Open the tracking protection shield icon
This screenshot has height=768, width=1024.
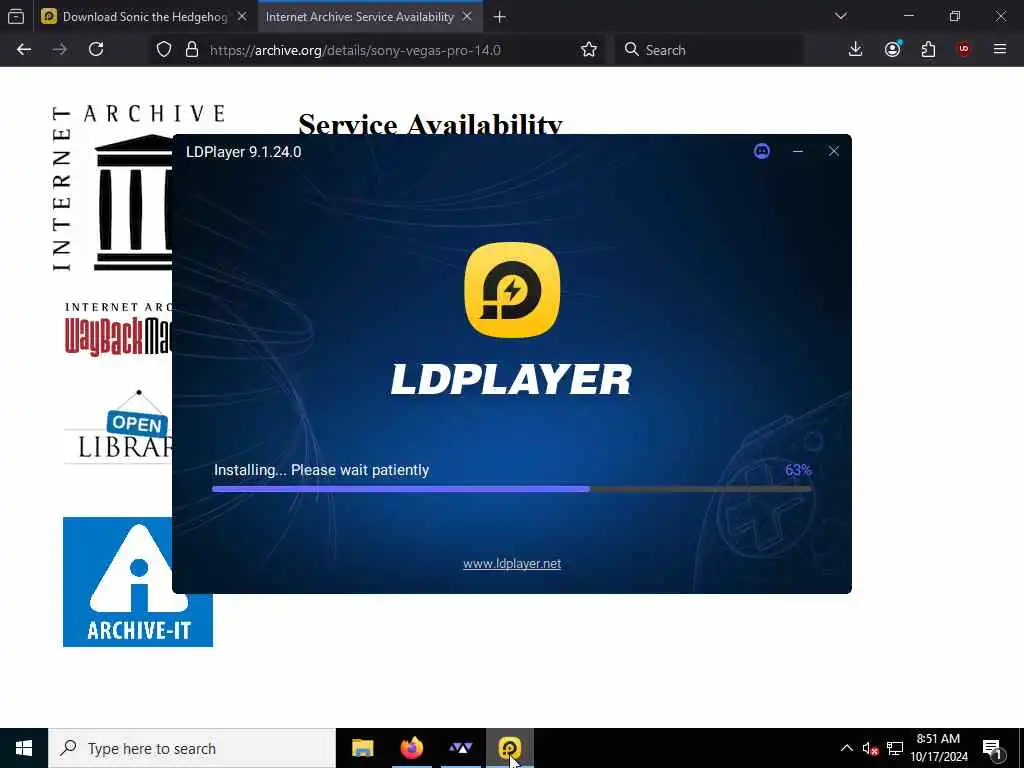pyautogui.click(x=164, y=50)
